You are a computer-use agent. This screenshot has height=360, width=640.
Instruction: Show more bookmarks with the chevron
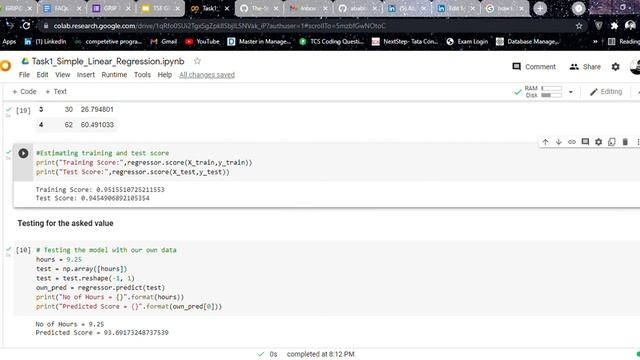point(595,42)
